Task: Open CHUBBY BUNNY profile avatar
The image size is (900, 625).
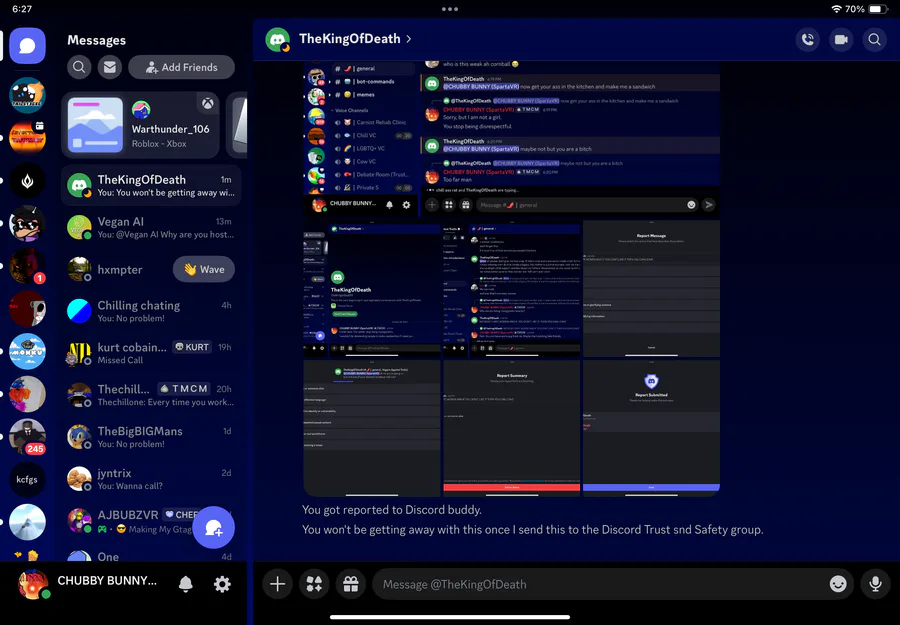Action: point(33,584)
